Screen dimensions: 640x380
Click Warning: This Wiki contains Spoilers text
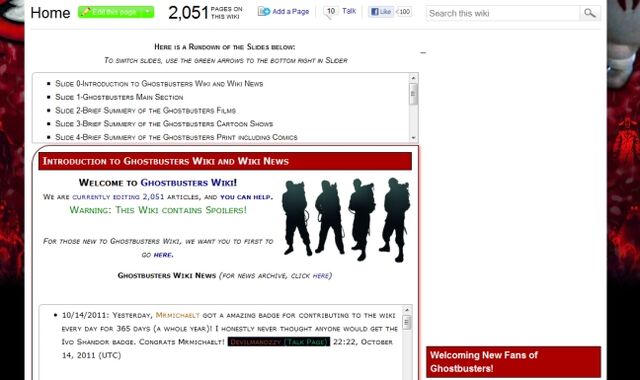click(158, 210)
